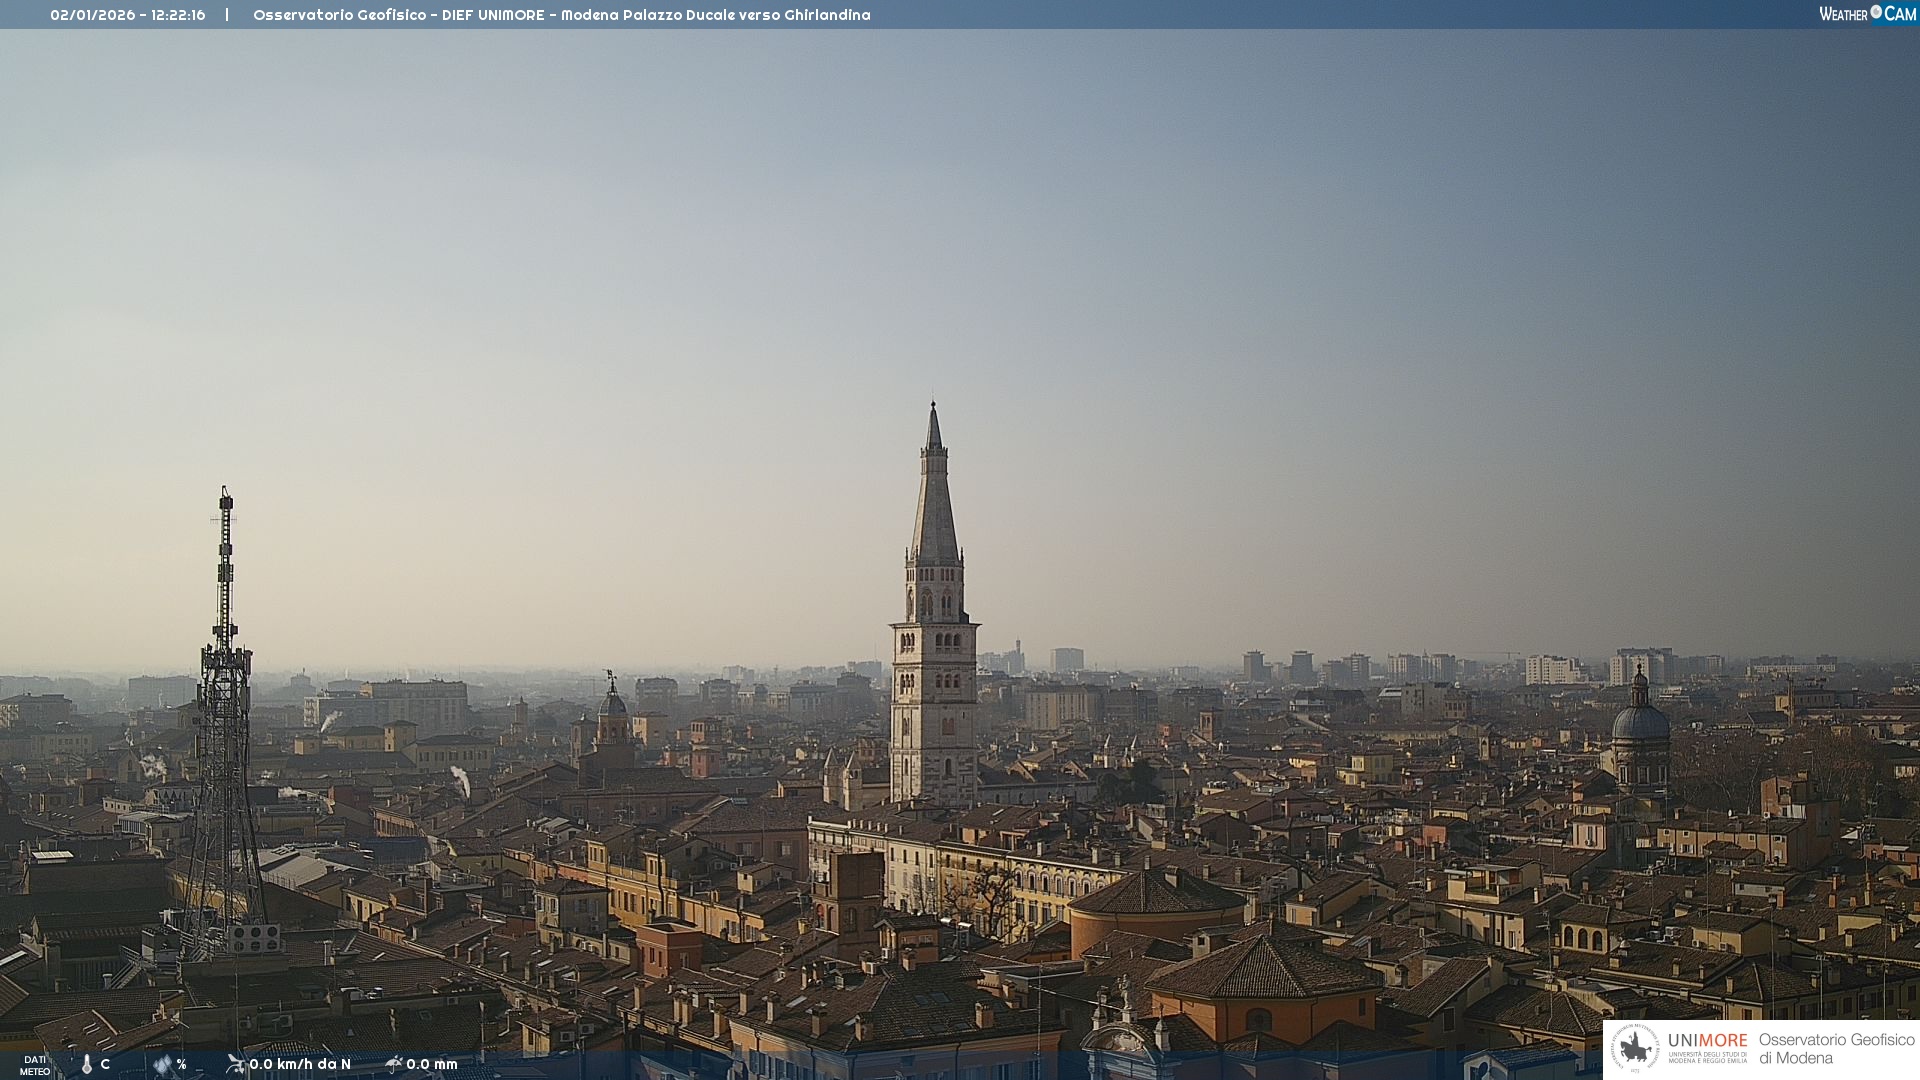
Task: Click the Ghirlandina tower spire
Action: [934, 500]
